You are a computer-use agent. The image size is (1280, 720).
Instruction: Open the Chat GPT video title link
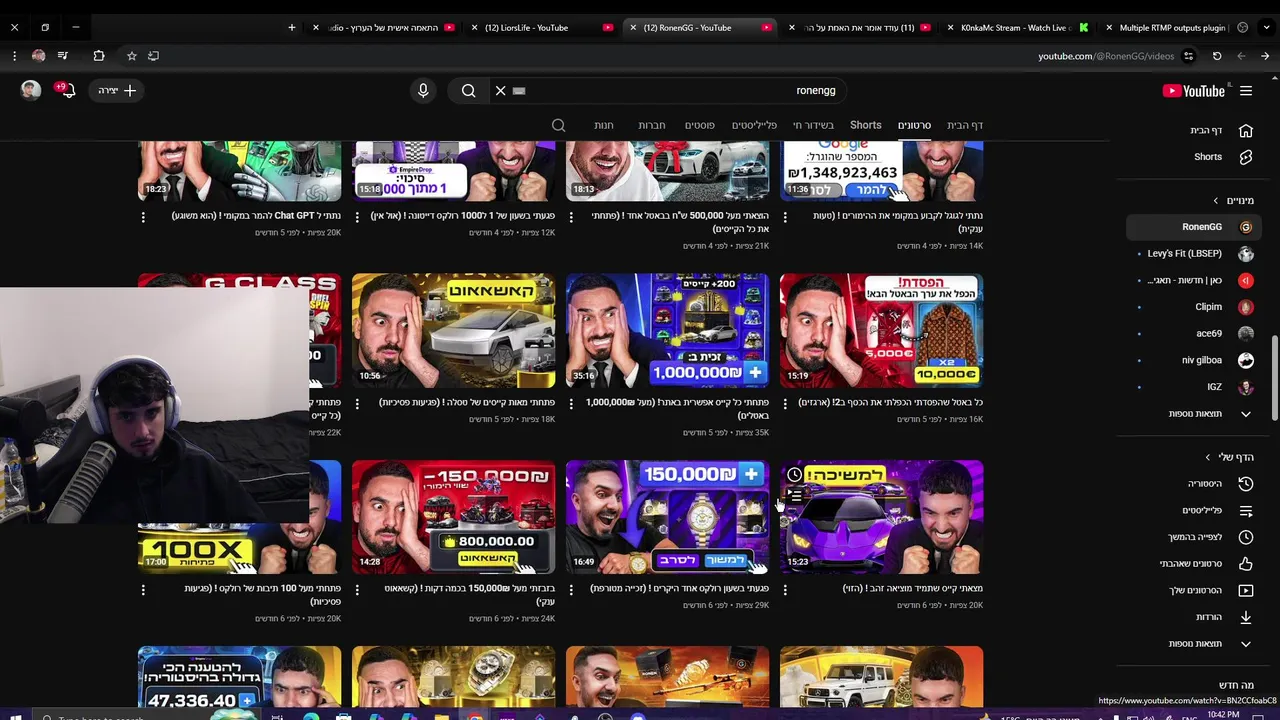coord(257,216)
